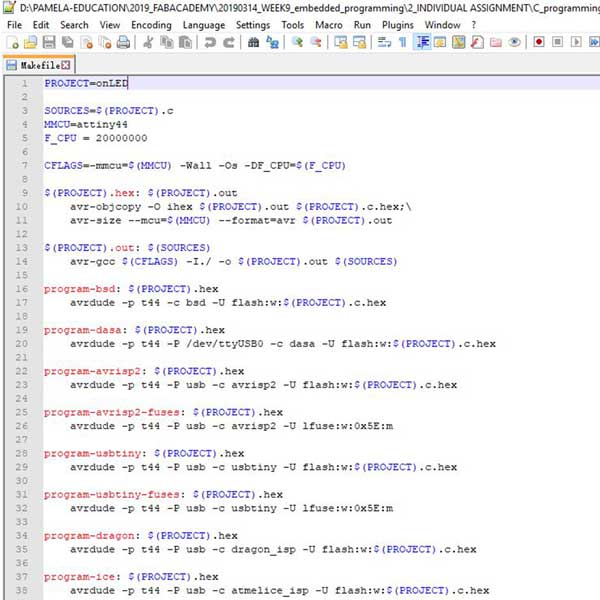Open the Macro menu
This screenshot has width=600, height=600.
[329, 25]
